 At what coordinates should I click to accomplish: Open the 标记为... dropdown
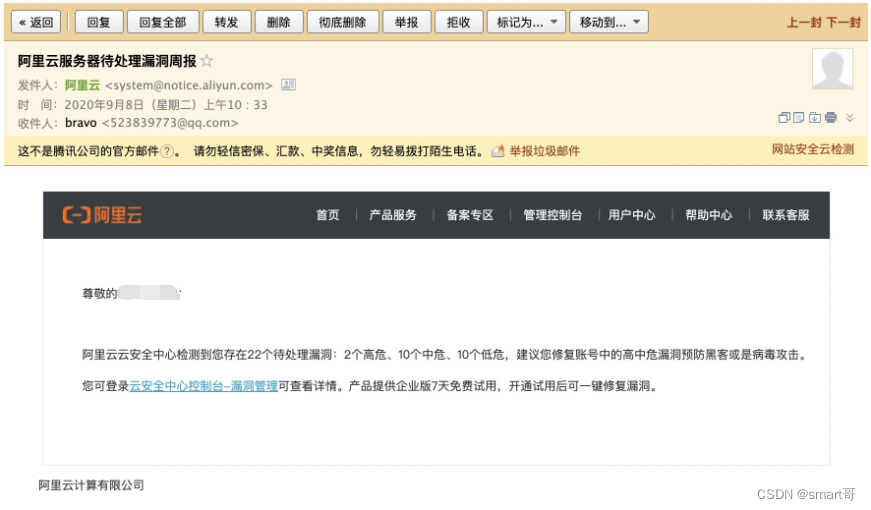pos(526,22)
